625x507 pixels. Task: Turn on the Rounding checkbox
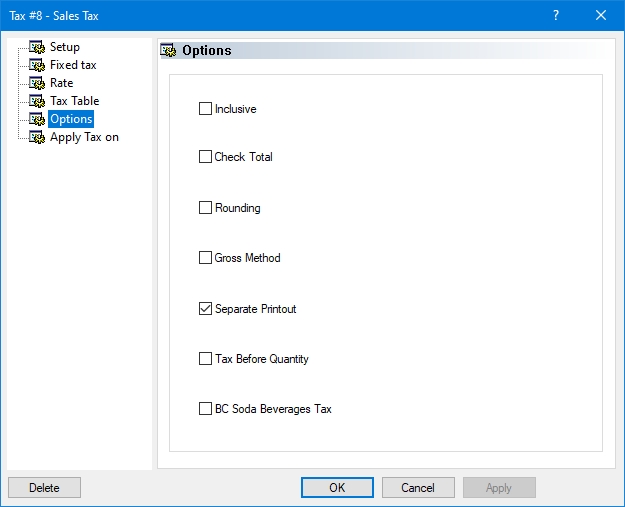[x=206, y=208]
